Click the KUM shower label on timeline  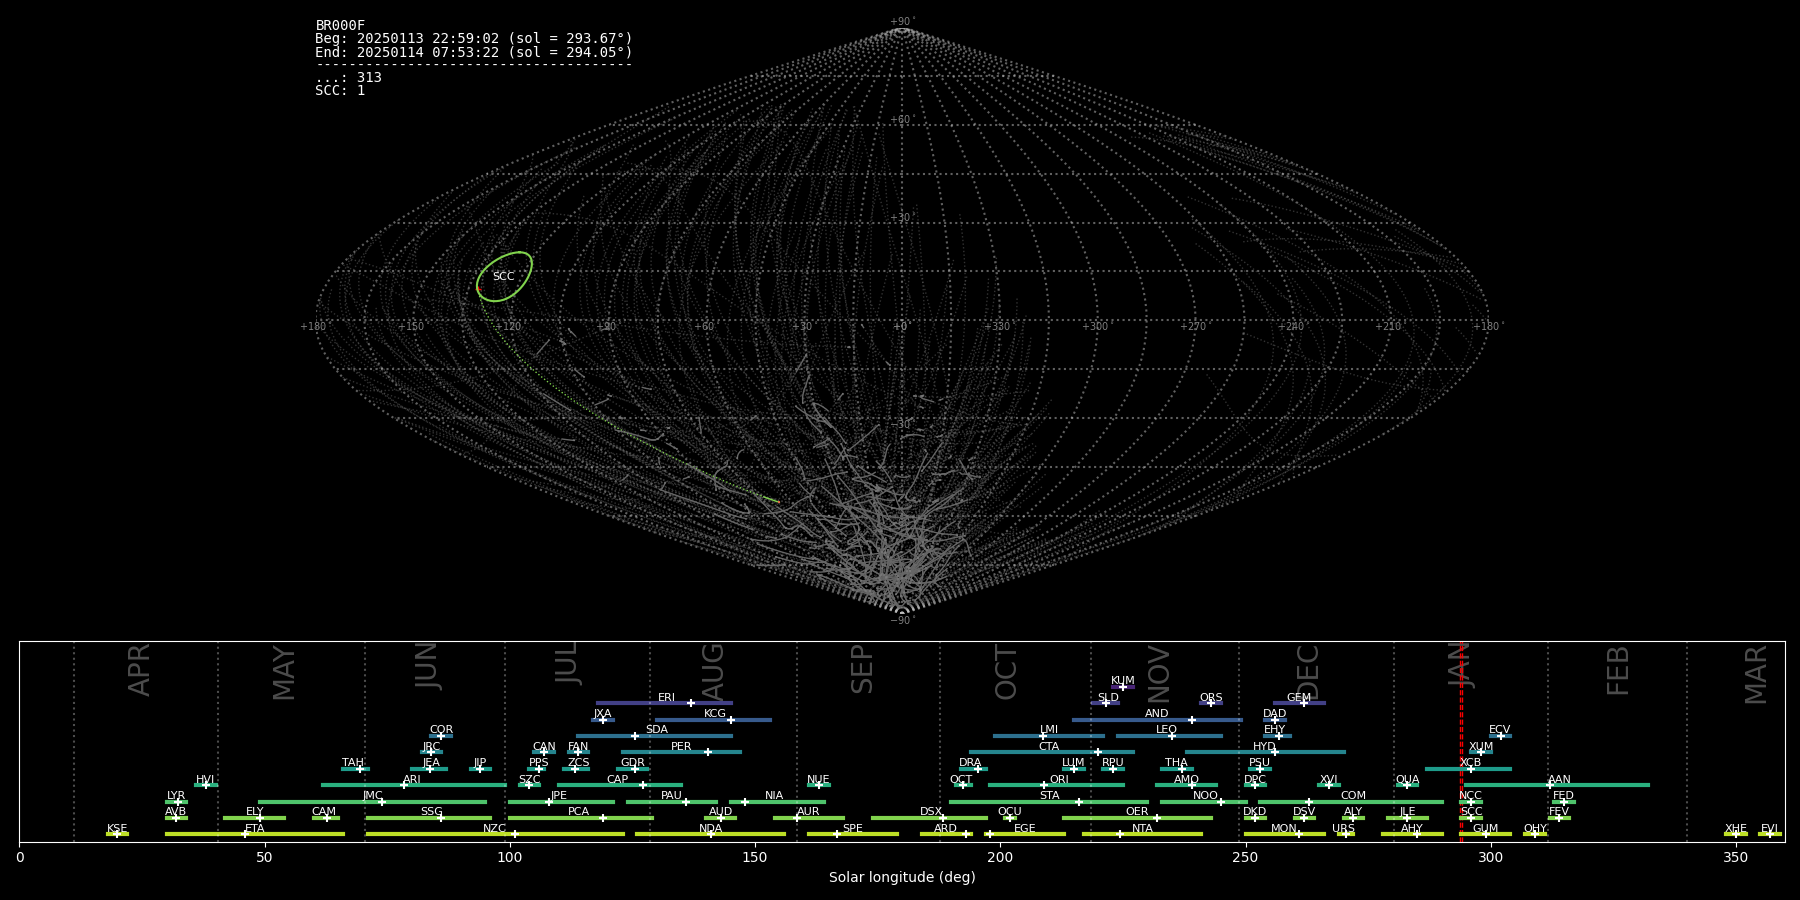click(x=1123, y=681)
